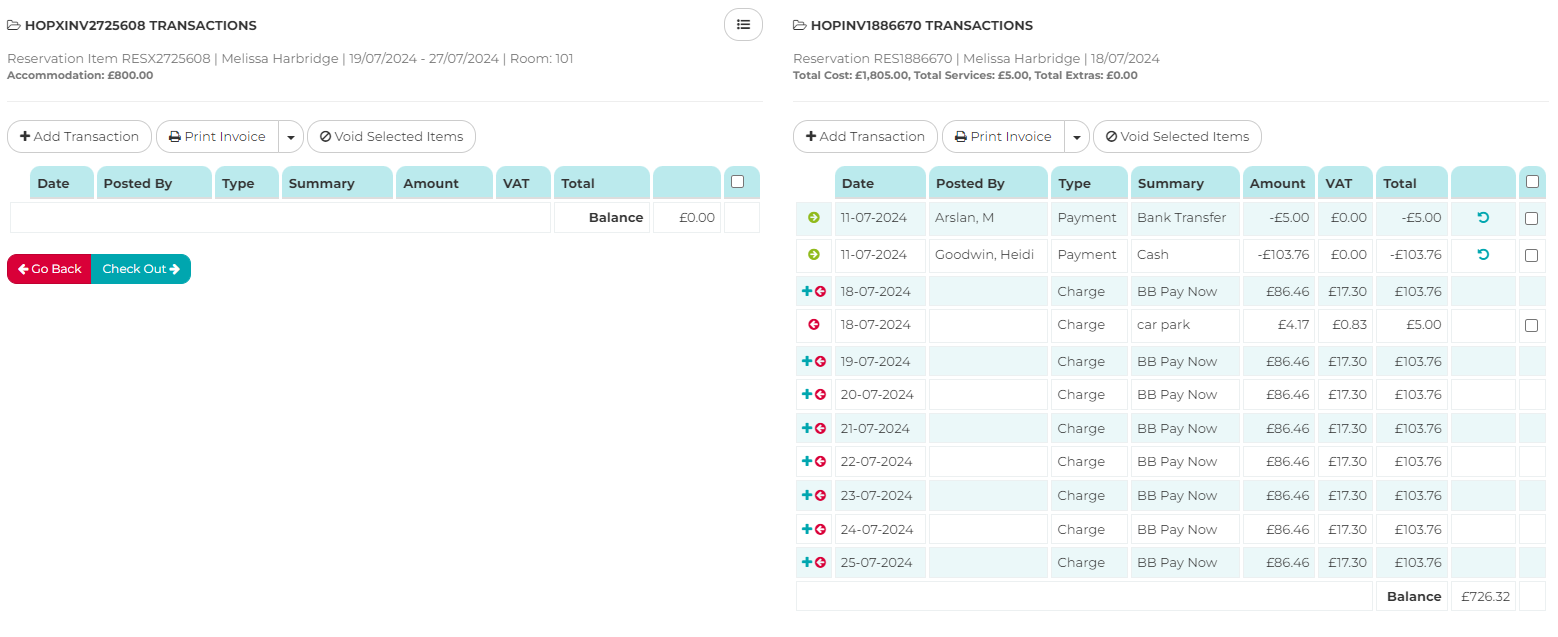Select the Cash payment checkbox

coord(1531,255)
